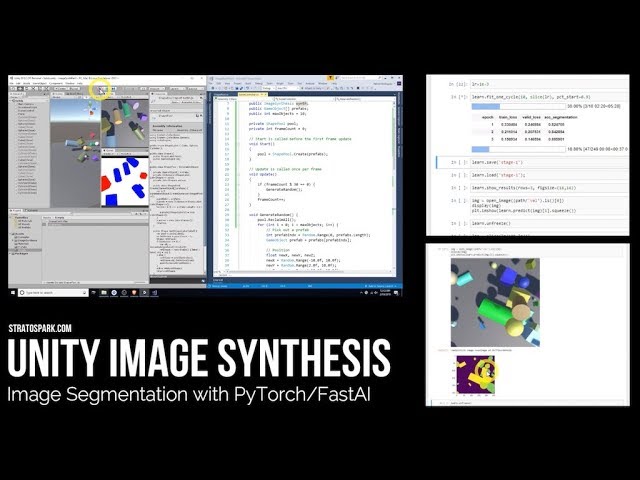Click 'Add to Source Control' in the status bar
This screenshot has width=640, height=480.
pos(380,286)
